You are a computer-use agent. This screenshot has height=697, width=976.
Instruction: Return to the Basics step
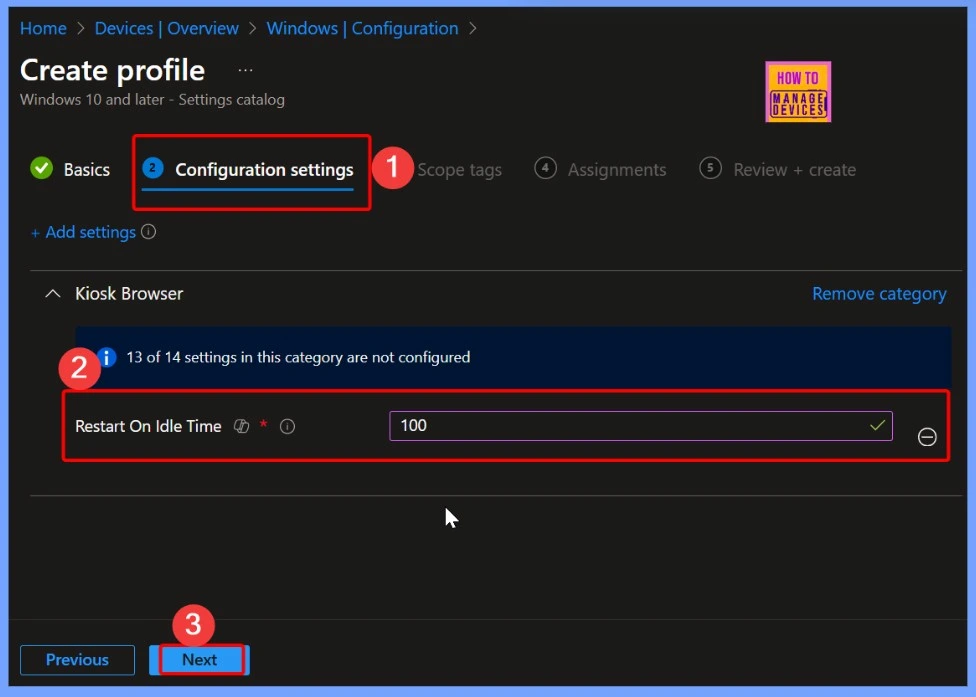pyautogui.click(x=70, y=169)
